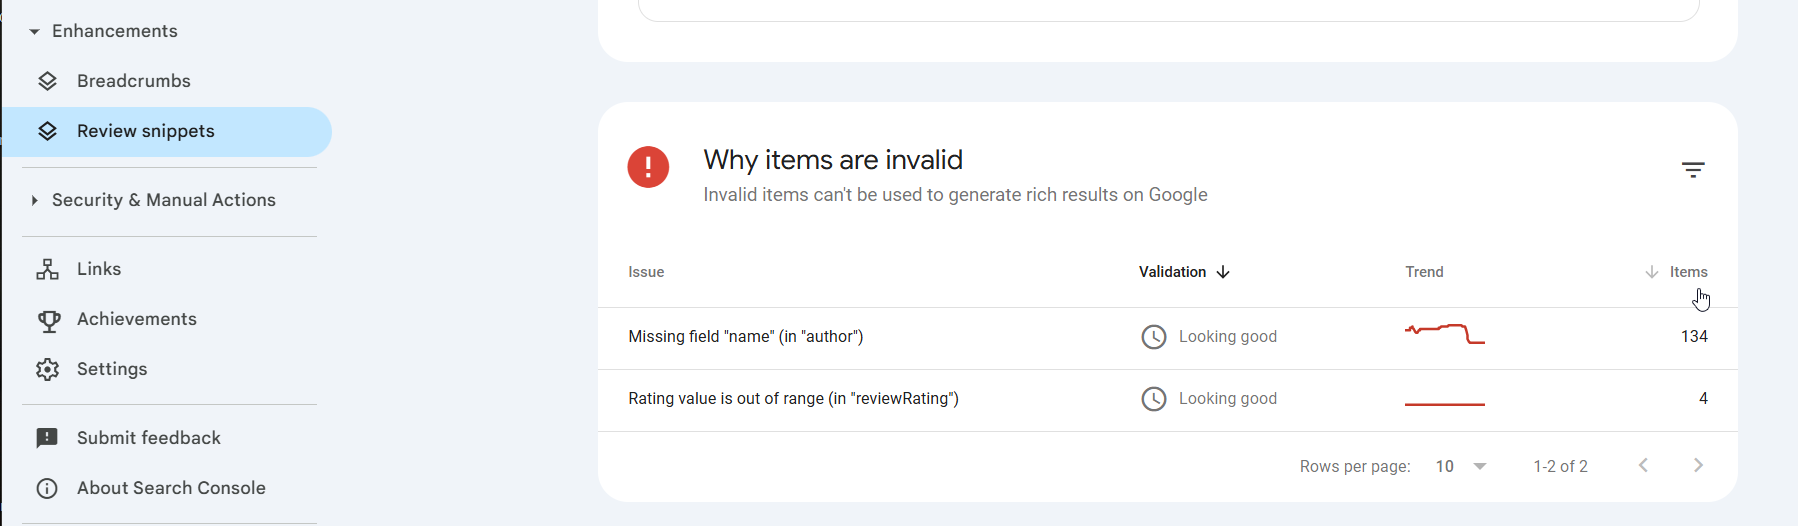
Task: Open the Missing field "name" issue row
Action: tap(746, 337)
